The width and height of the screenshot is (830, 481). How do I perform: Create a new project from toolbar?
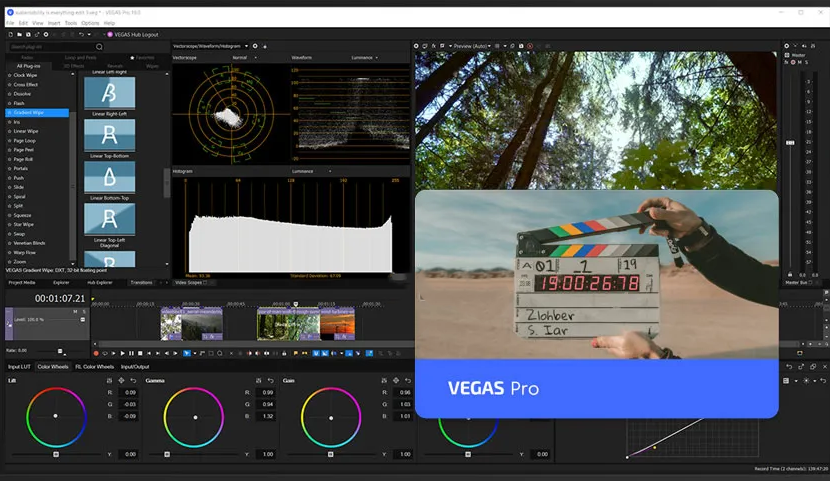[11, 34]
